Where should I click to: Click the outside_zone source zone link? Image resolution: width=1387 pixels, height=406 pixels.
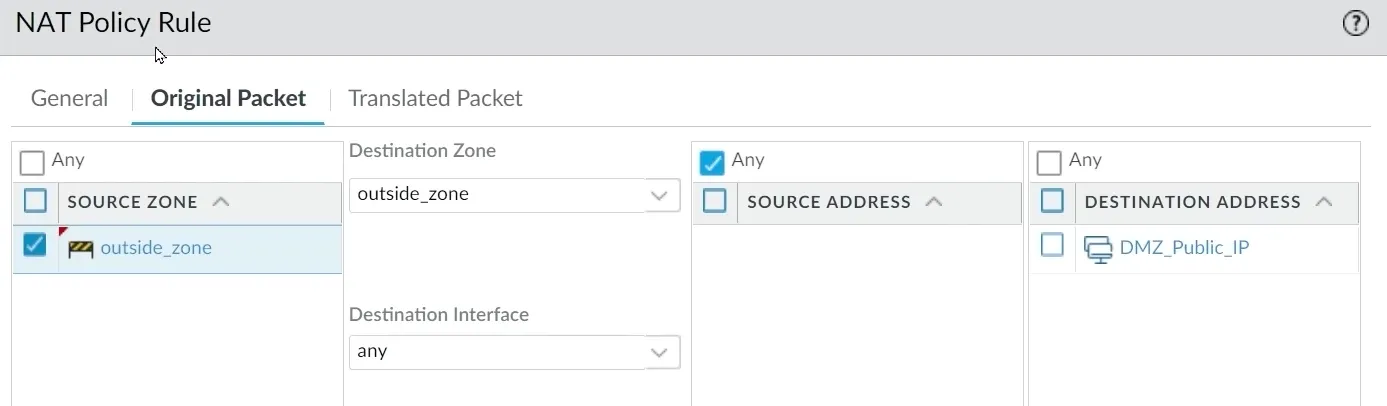point(156,248)
